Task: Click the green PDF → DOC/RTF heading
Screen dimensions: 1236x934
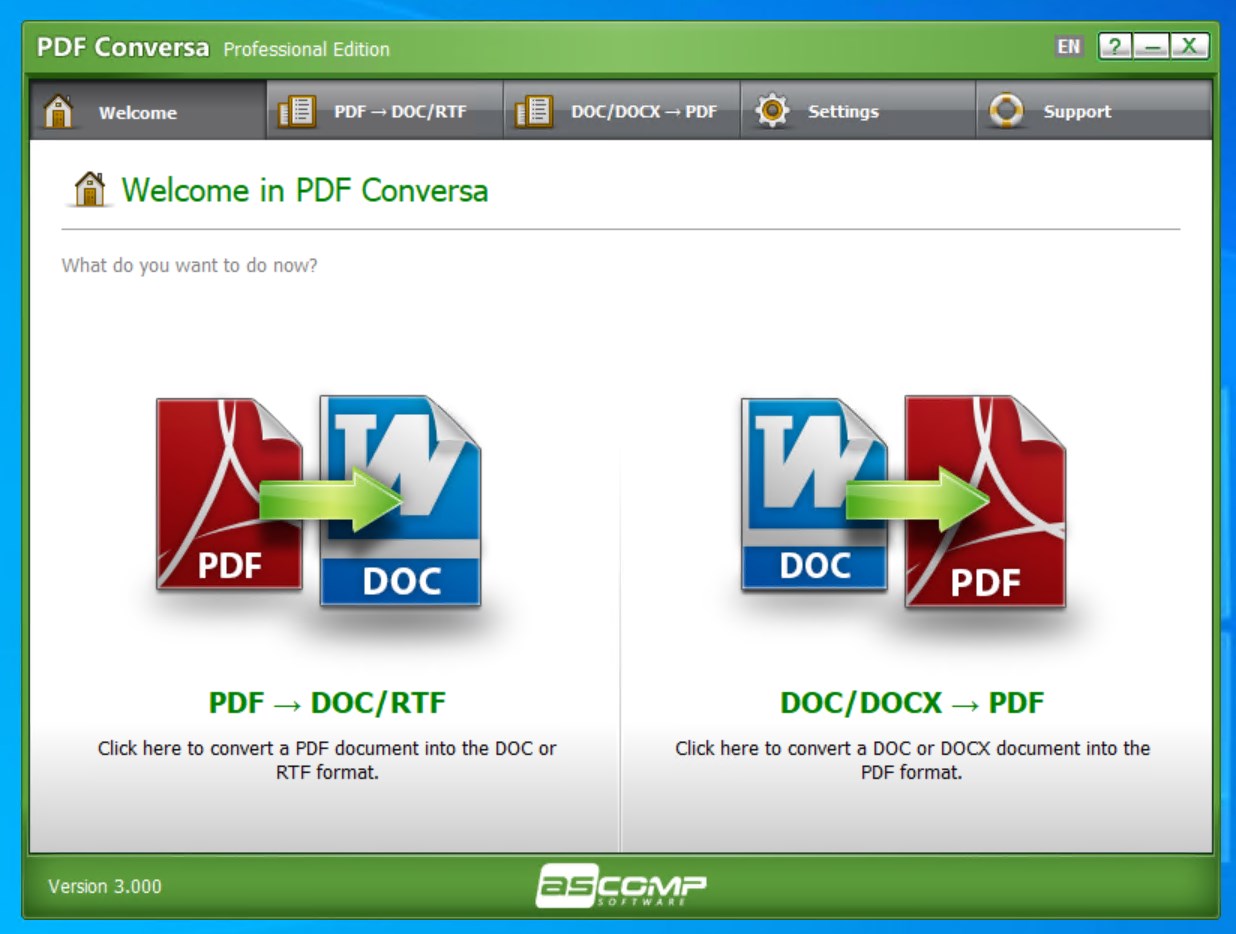Action: coord(327,703)
